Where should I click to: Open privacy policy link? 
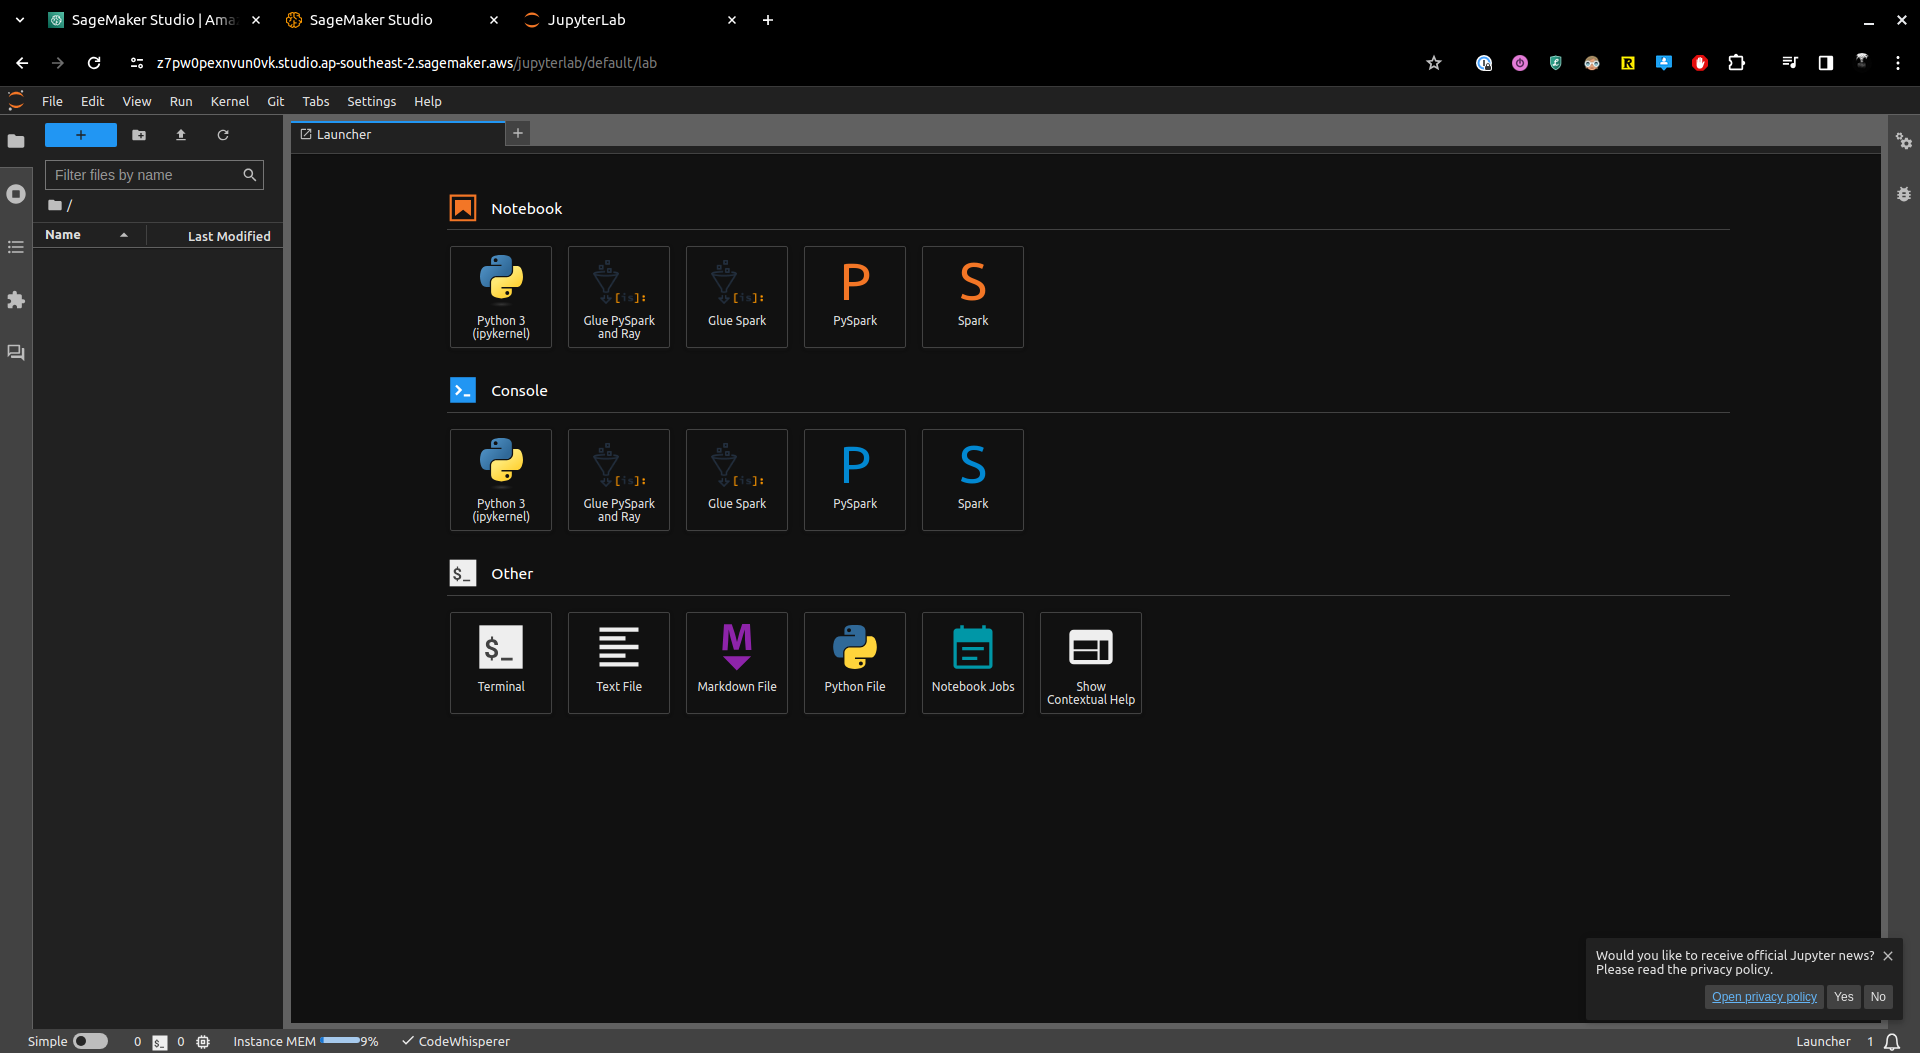pos(1763,997)
